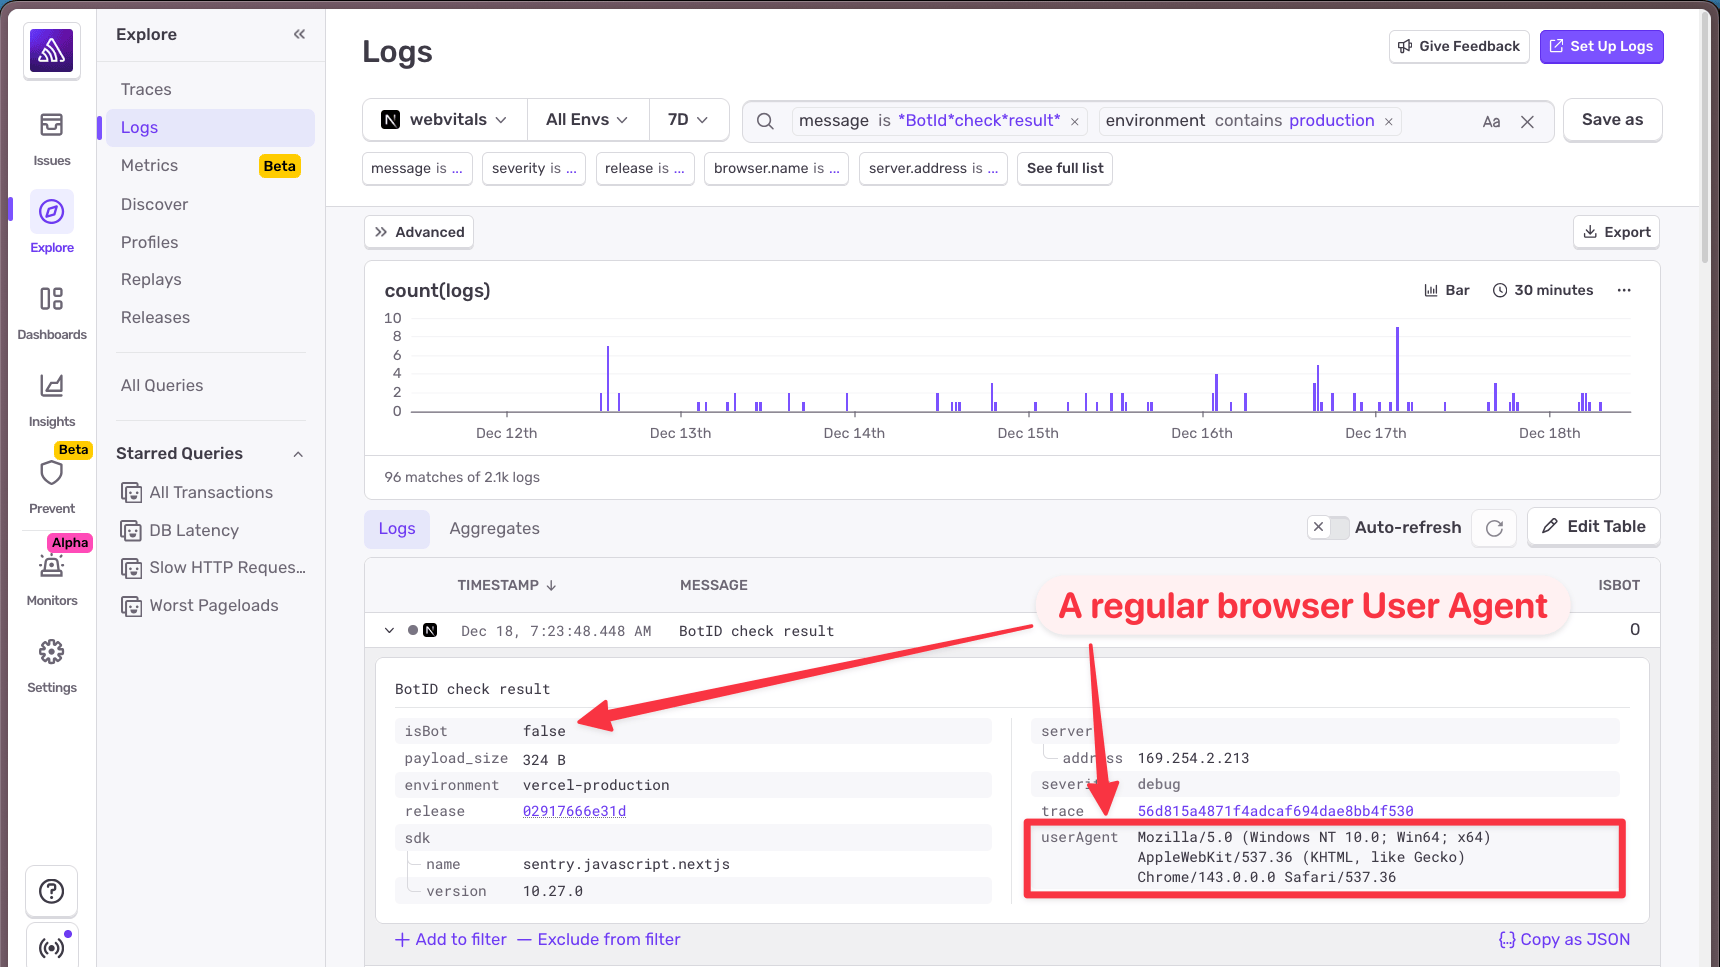Collapse the Starred Queries section
Image resolution: width=1720 pixels, height=967 pixels.
click(x=297, y=453)
